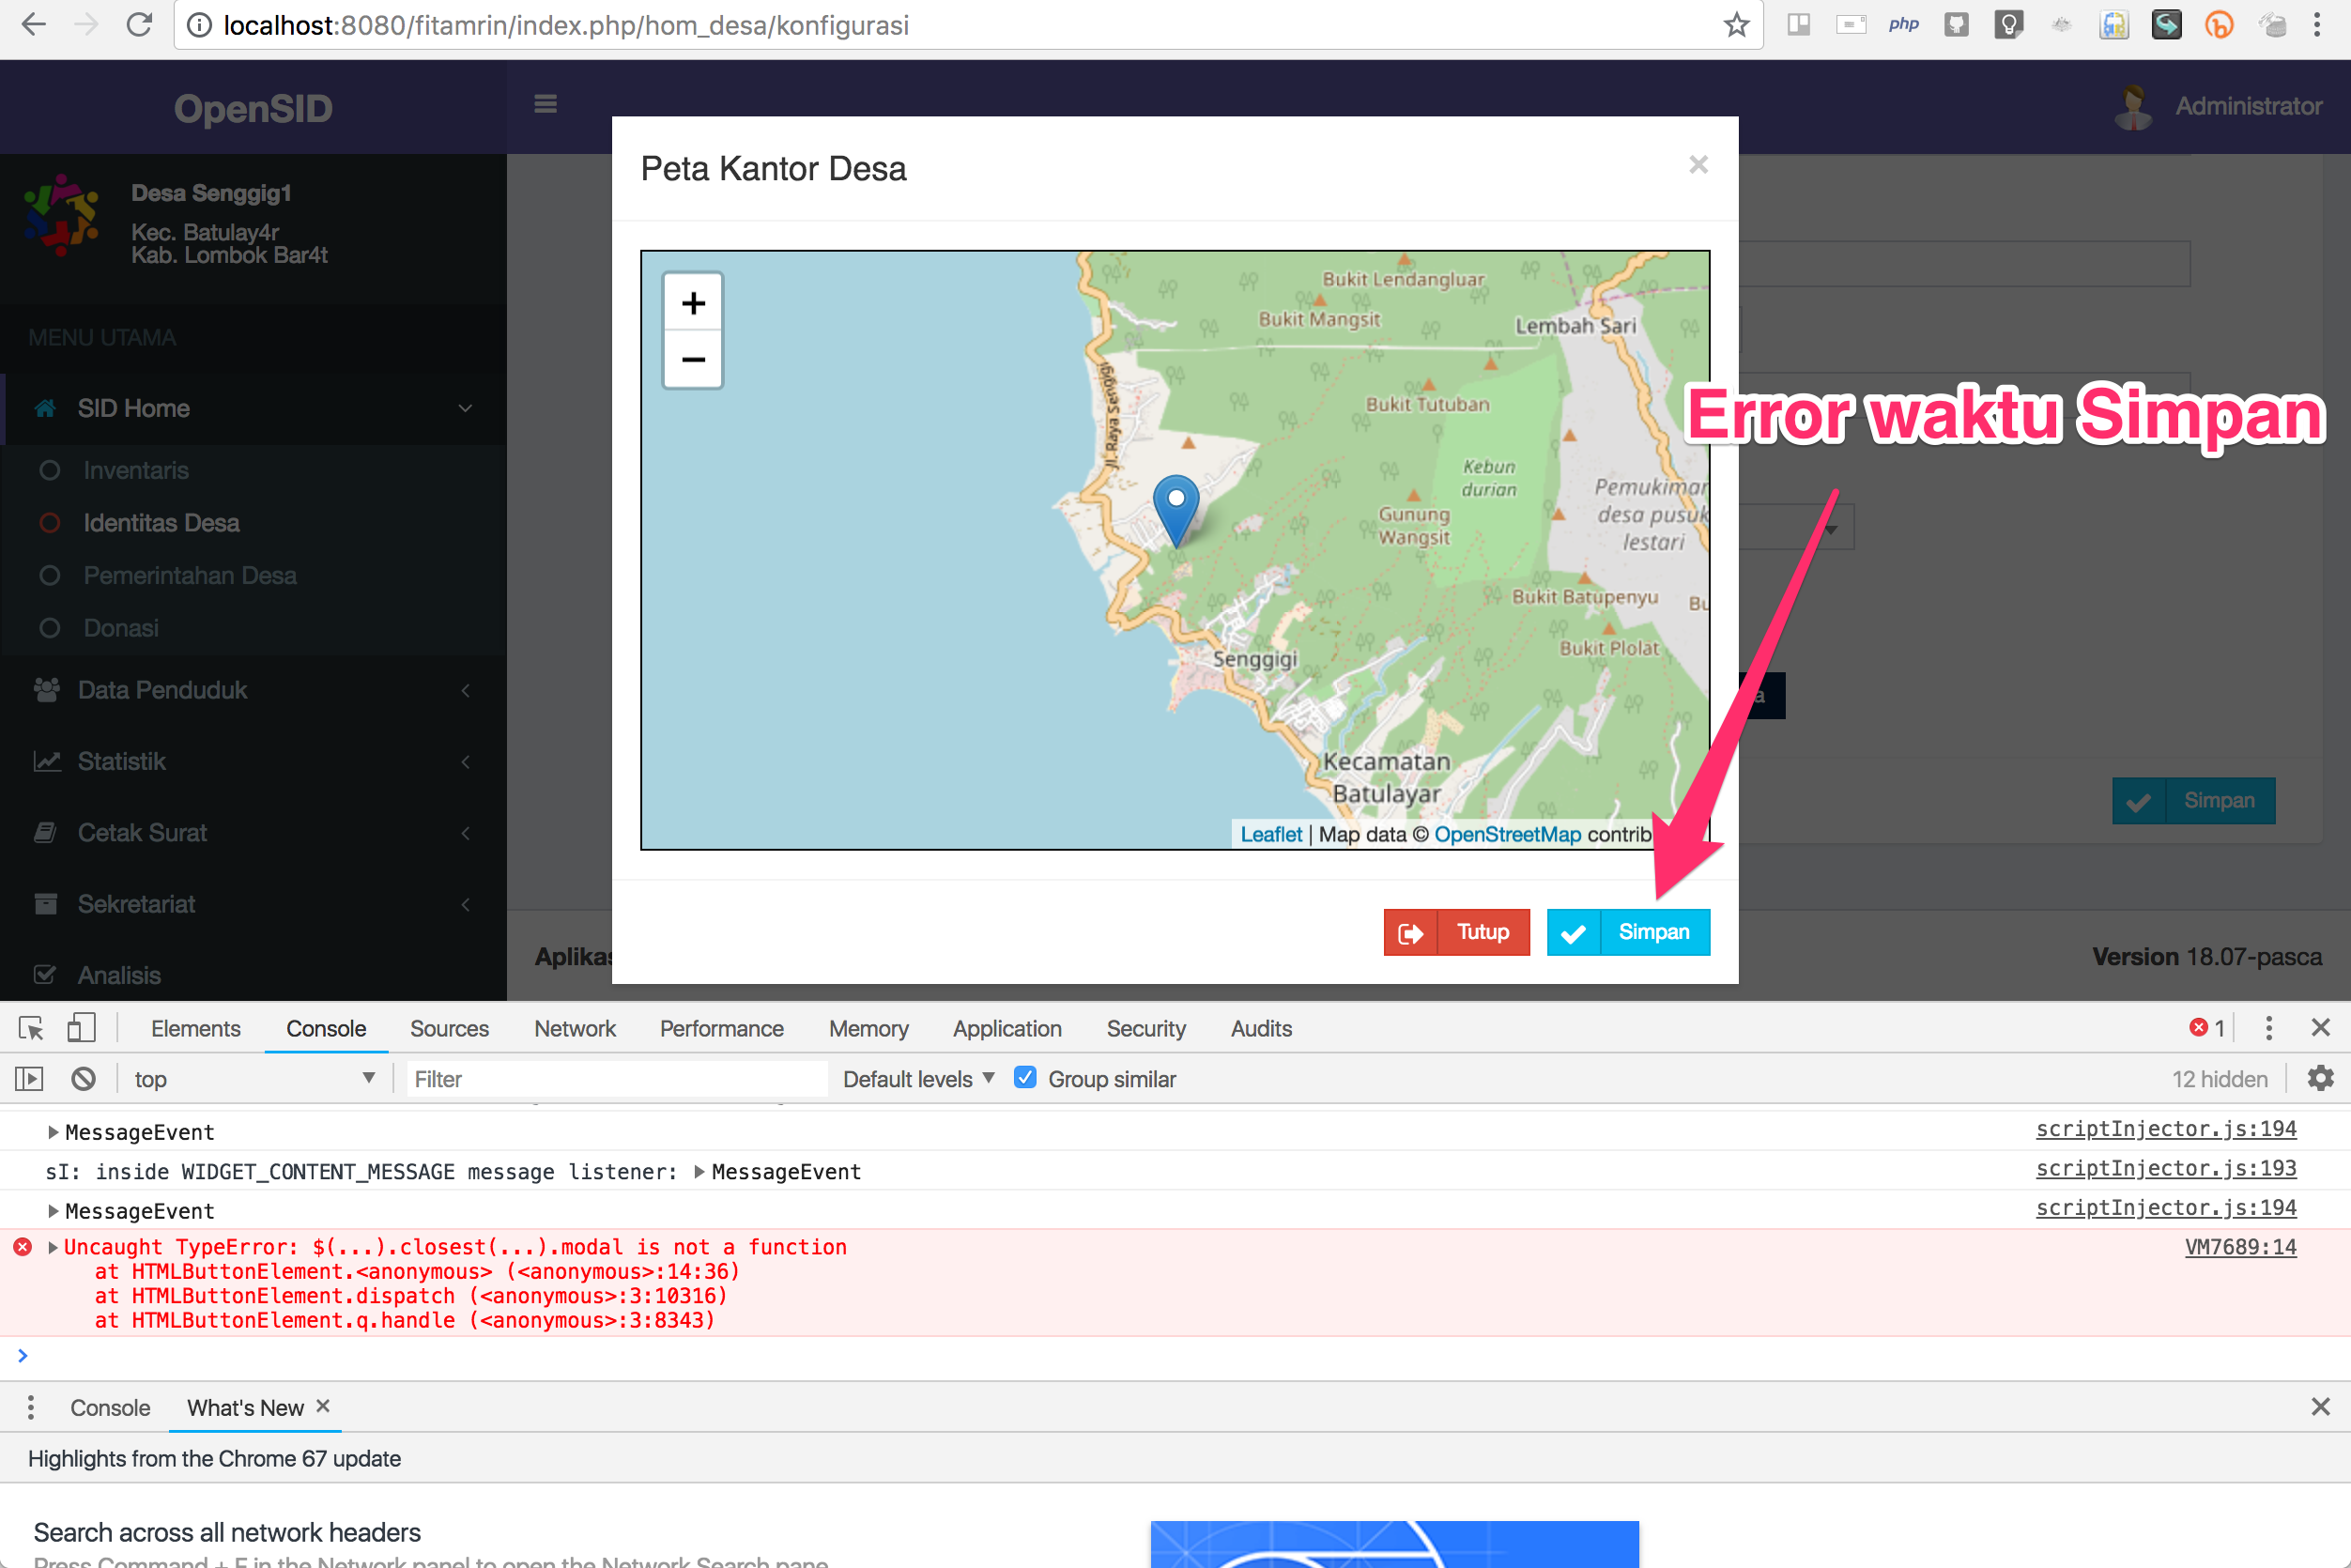This screenshot has width=2351, height=1568.
Task: Clear the console log
Action: click(x=83, y=1078)
